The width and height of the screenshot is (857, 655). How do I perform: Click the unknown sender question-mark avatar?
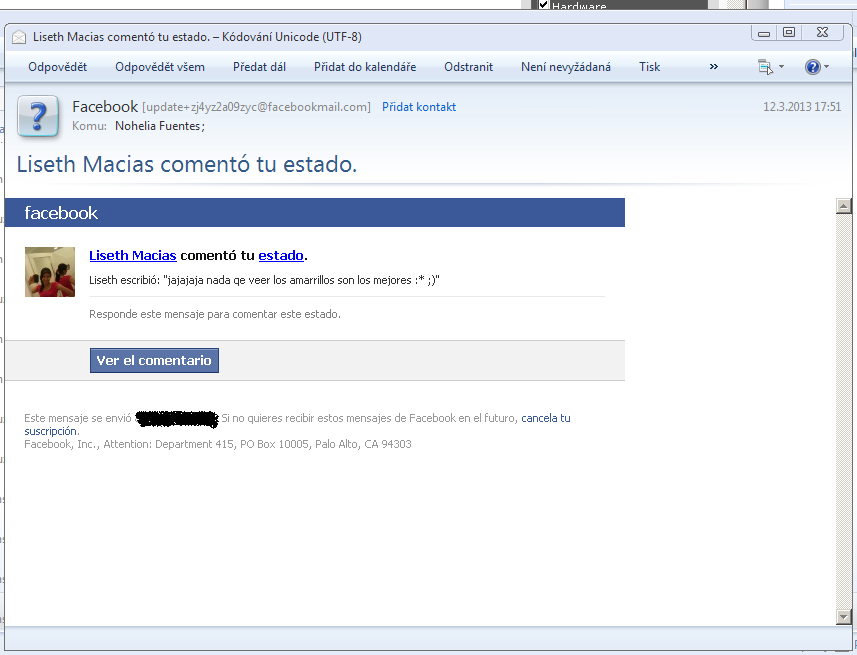(x=38, y=116)
